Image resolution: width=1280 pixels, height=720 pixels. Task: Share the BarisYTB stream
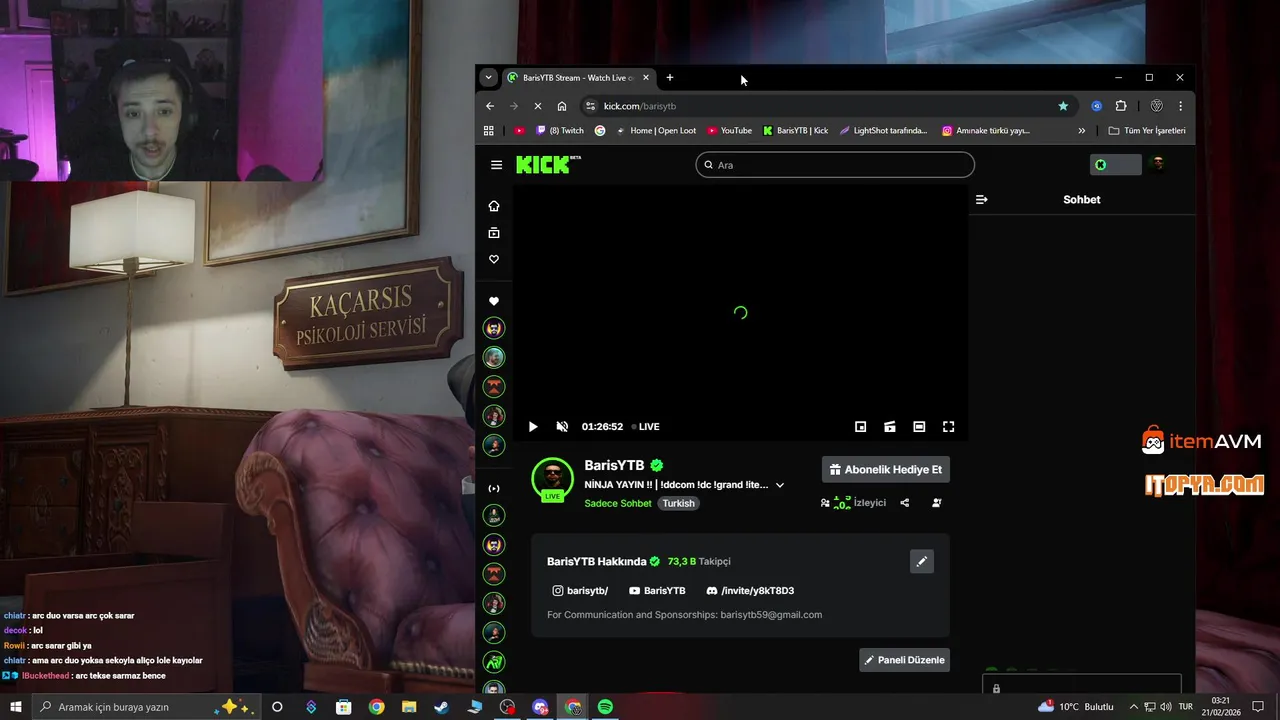(x=905, y=503)
